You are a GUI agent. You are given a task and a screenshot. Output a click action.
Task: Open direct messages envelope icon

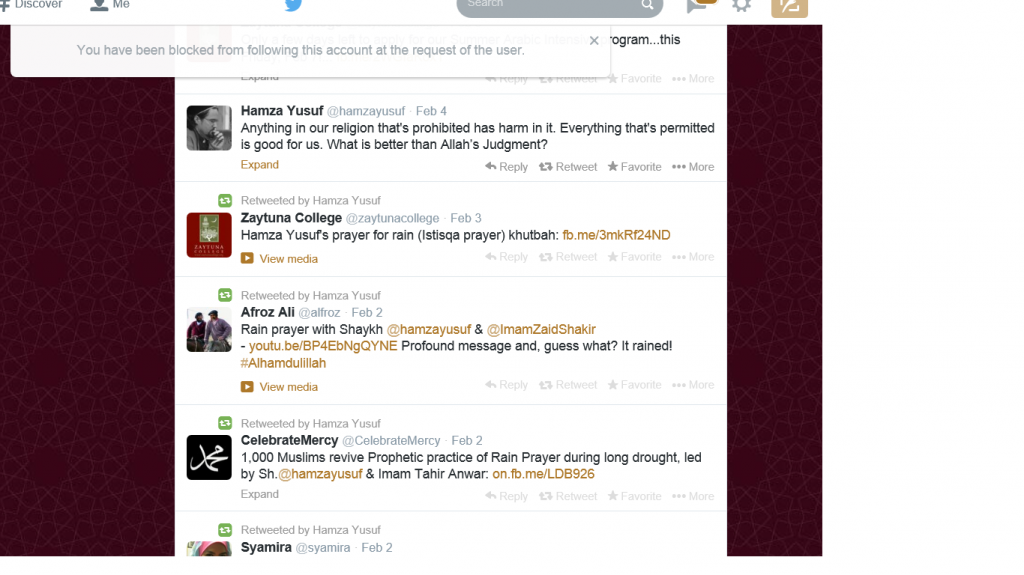pyautogui.click(x=699, y=6)
